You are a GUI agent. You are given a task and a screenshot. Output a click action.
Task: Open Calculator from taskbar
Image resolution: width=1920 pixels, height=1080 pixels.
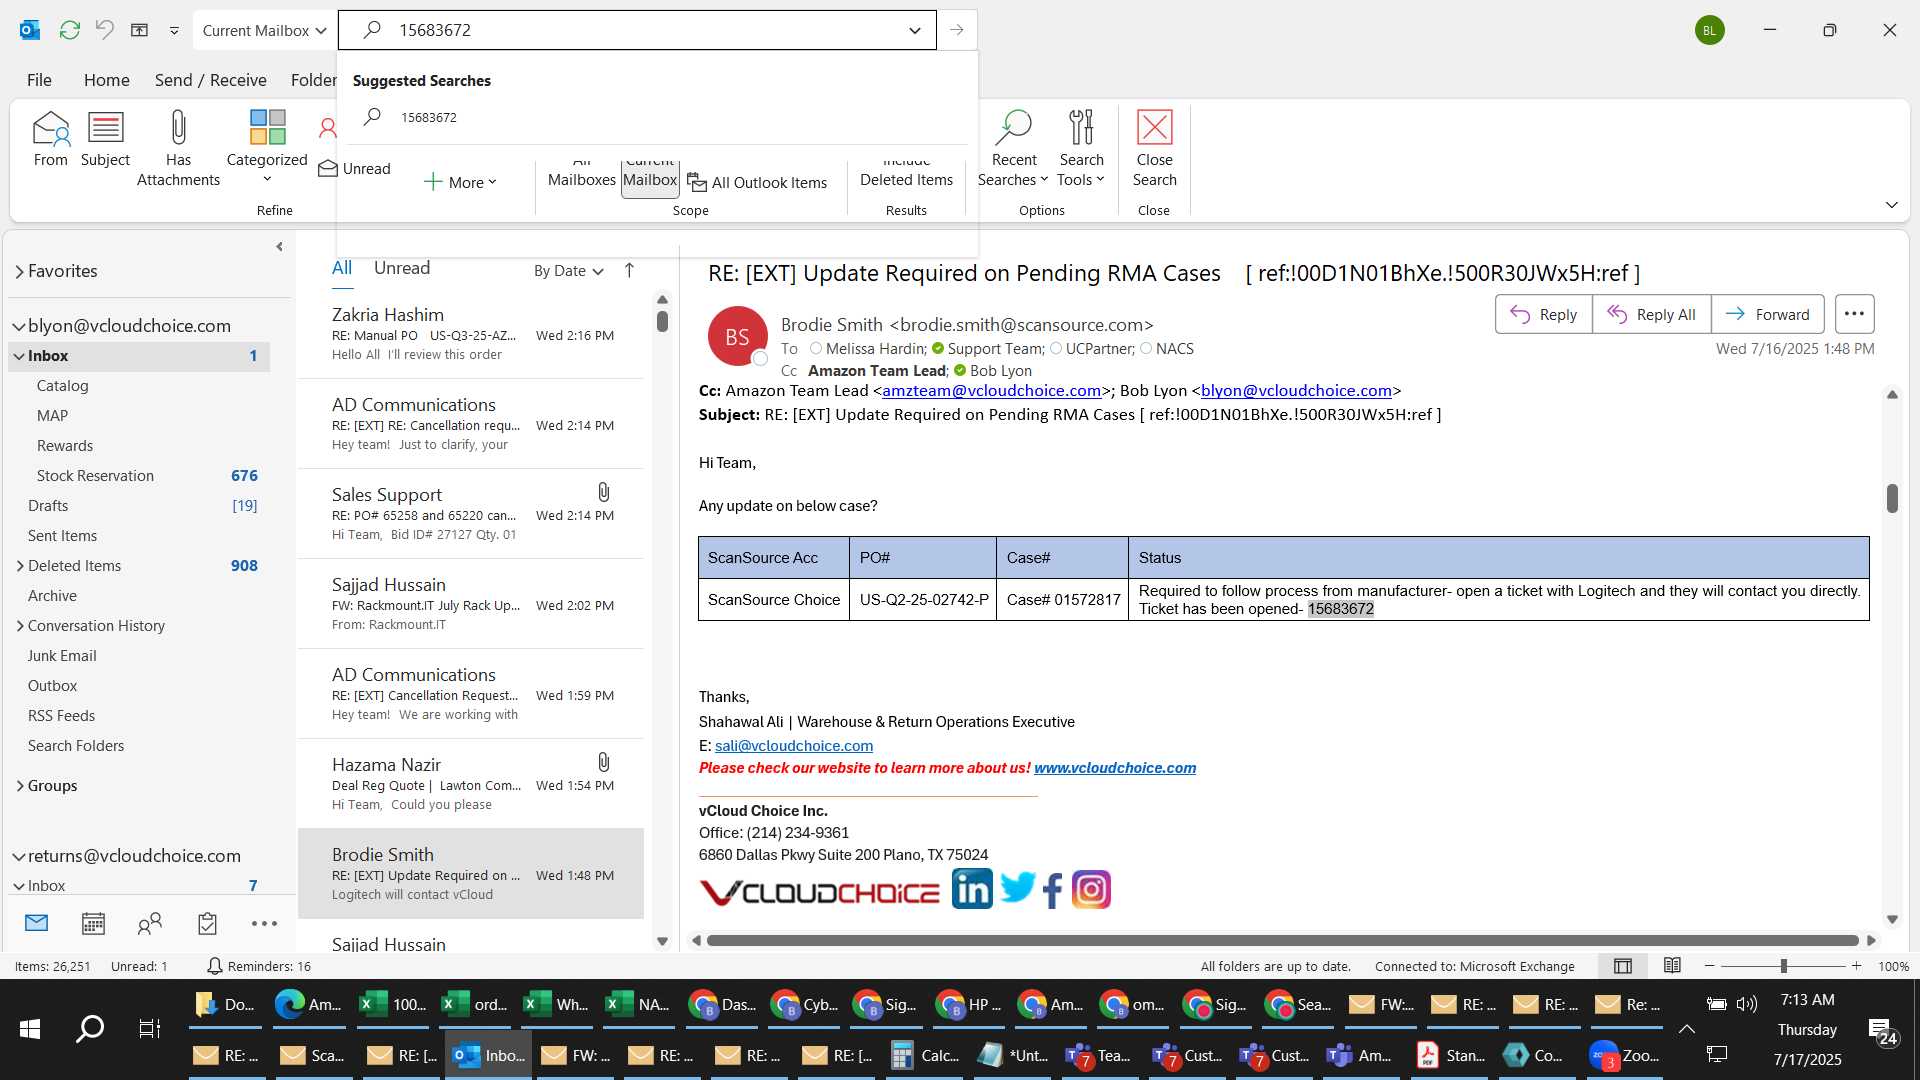tap(925, 1055)
